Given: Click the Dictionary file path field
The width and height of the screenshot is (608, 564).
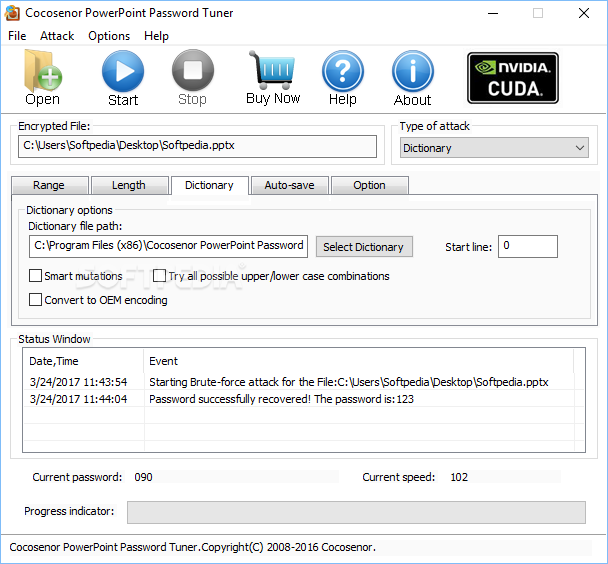Looking at the screenshot, I should tap(168, 246).
